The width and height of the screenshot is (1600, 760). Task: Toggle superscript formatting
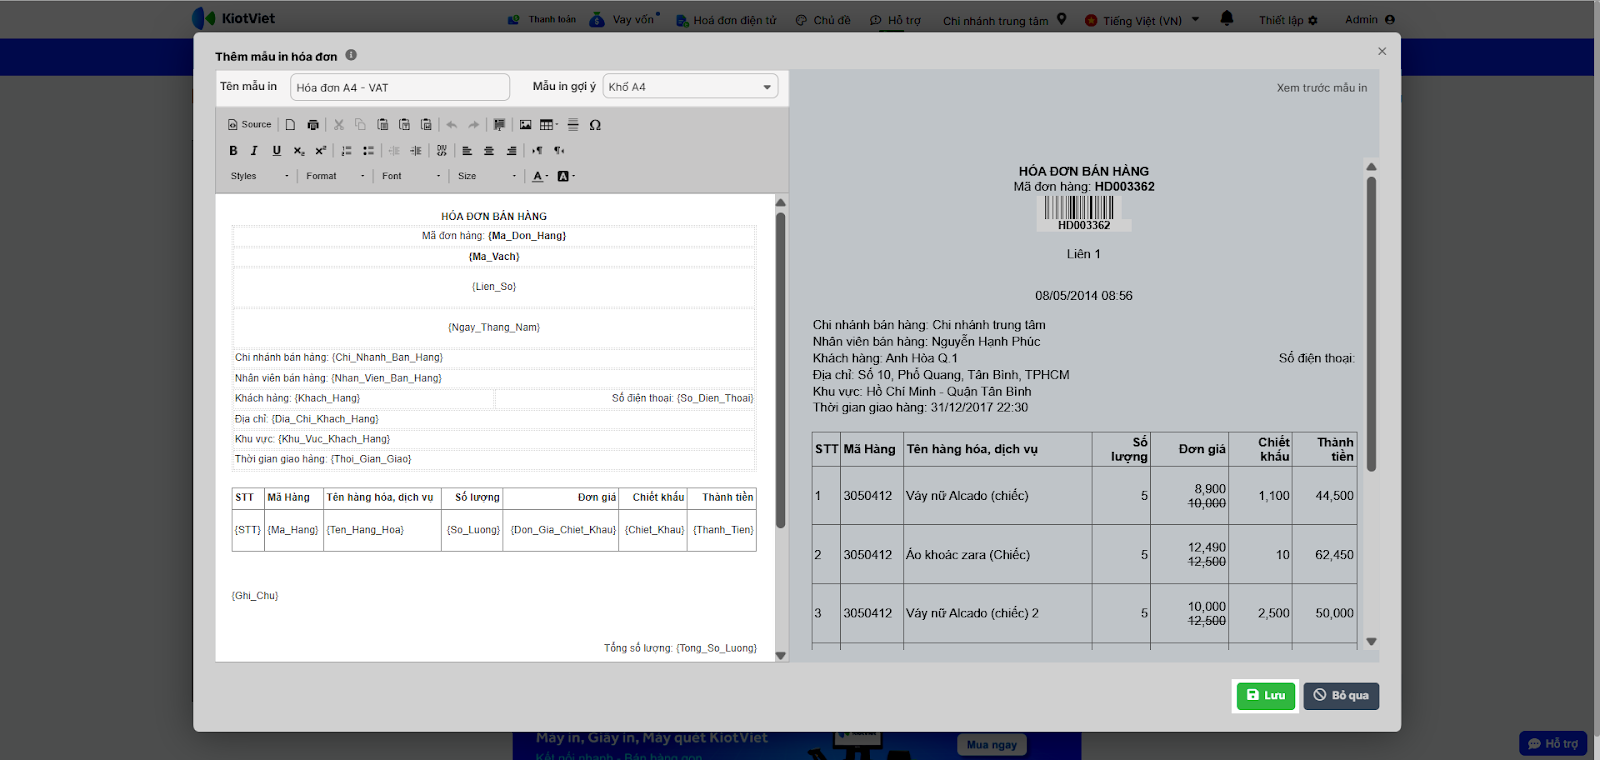pos(321,151)
